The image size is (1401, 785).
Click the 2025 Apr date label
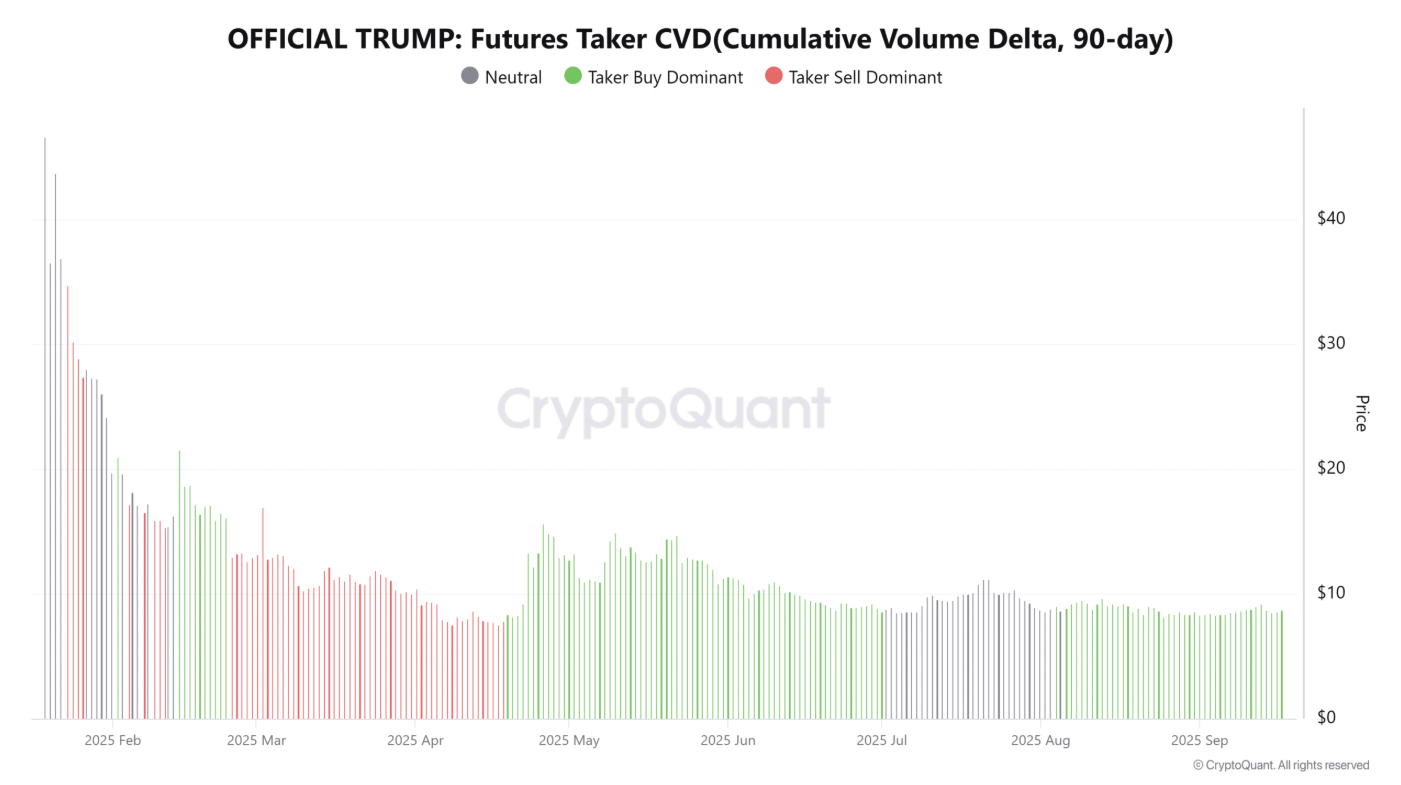click(x=415, y=741)
